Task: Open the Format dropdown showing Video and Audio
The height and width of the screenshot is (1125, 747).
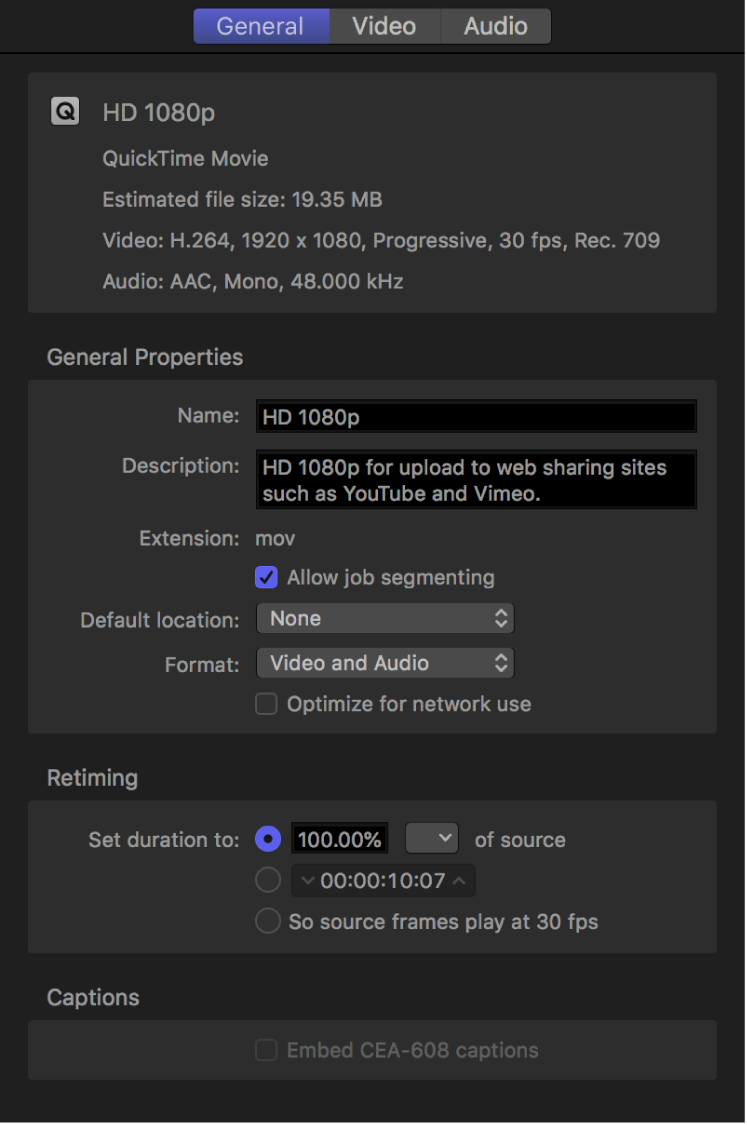Action: pyautogui.click(x=385, y=663)
